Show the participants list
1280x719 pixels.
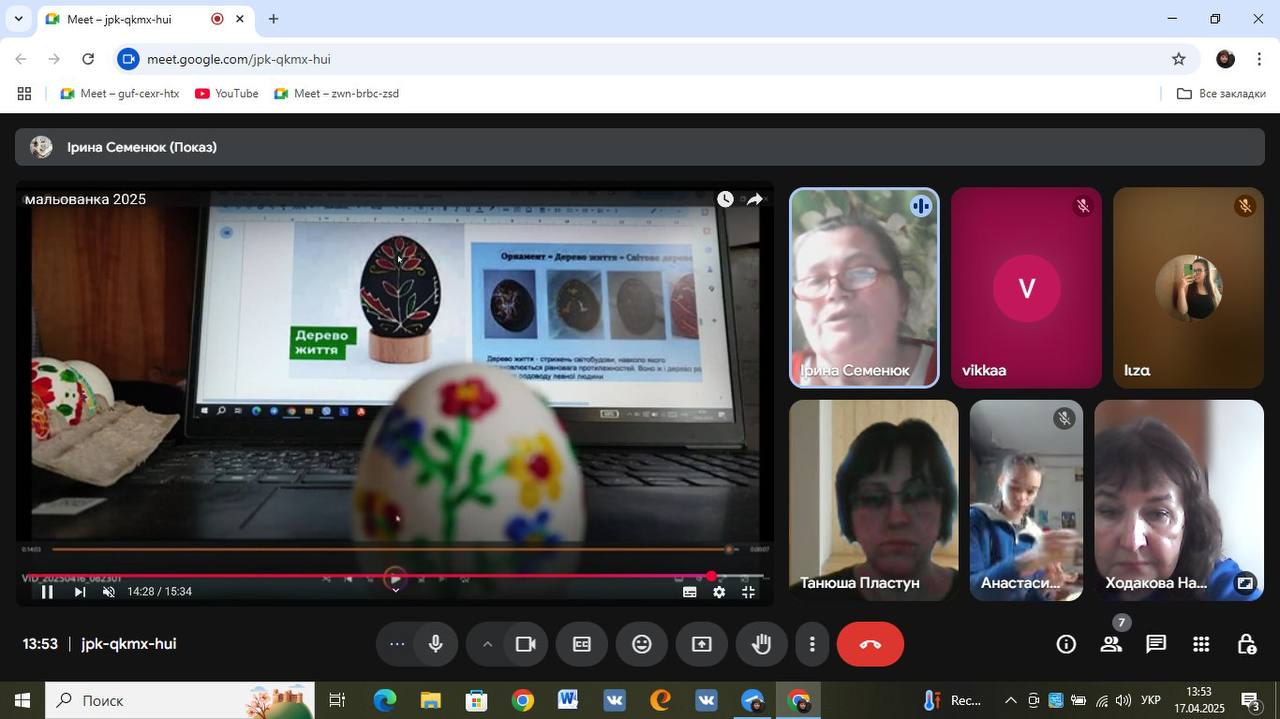pyautogui.click(x=1111, y=645)
